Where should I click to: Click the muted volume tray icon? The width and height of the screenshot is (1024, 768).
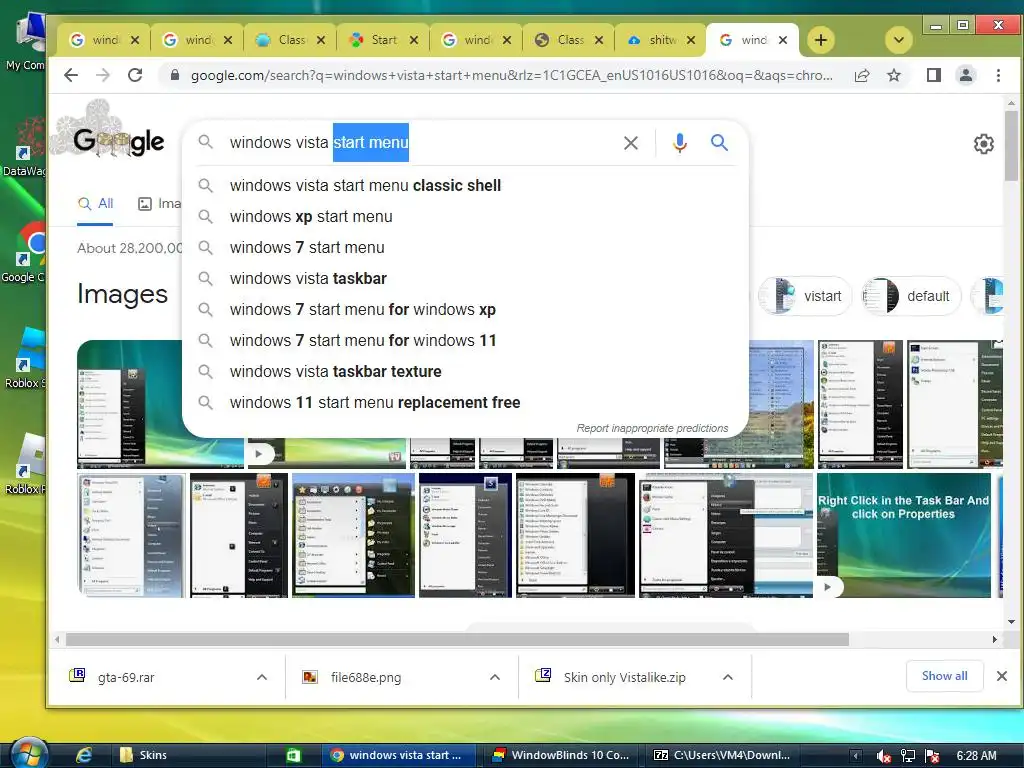pos(884,756)
